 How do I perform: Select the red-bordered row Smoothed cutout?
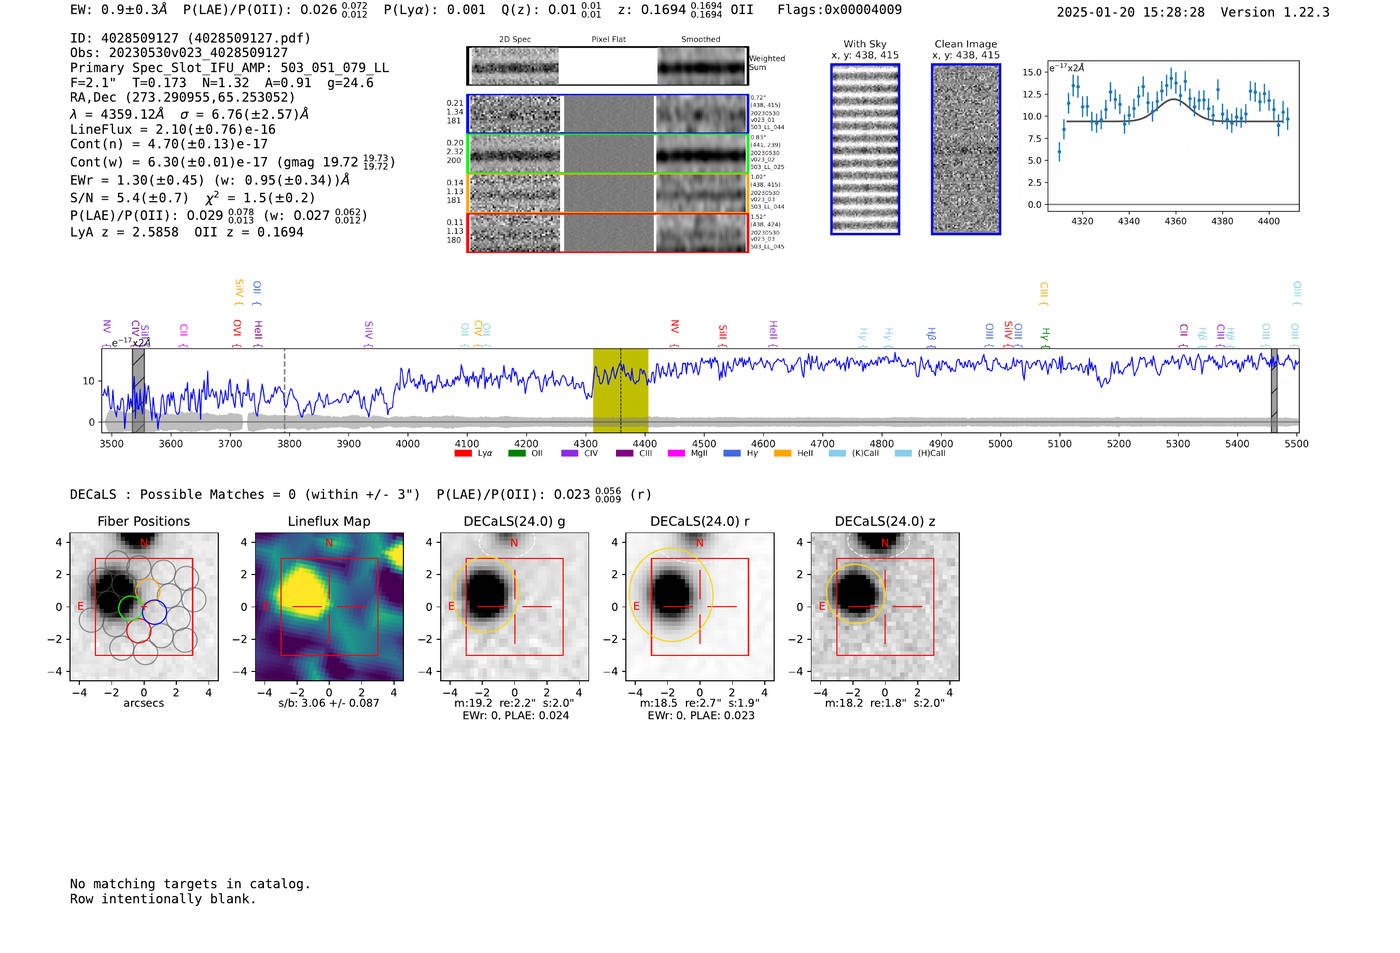click(x=701, y=233)
